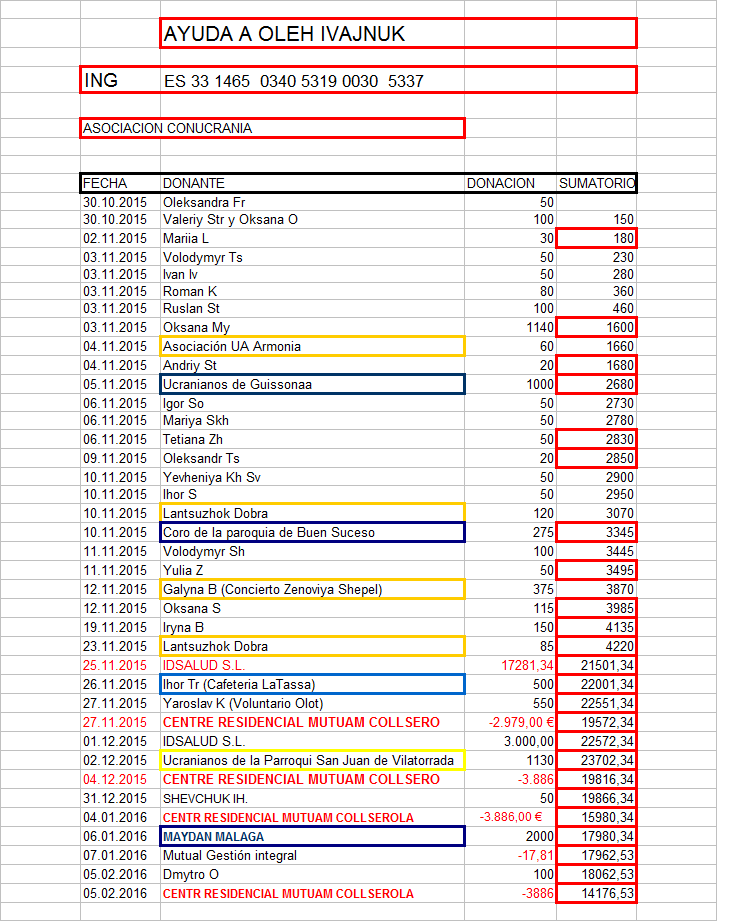The height and width of the screenshot is (923, 745).
Task: Select the SUMATORIO column header
Action: point(596,184)
